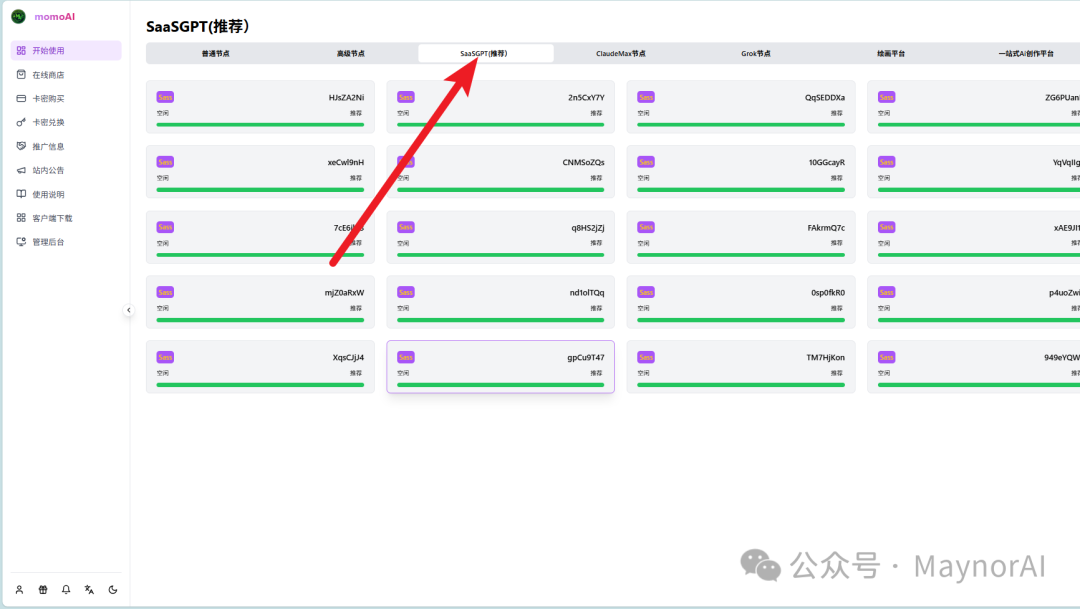1080x609 pixels.
Task: Click the language translate icon
Action: [90, 590]
